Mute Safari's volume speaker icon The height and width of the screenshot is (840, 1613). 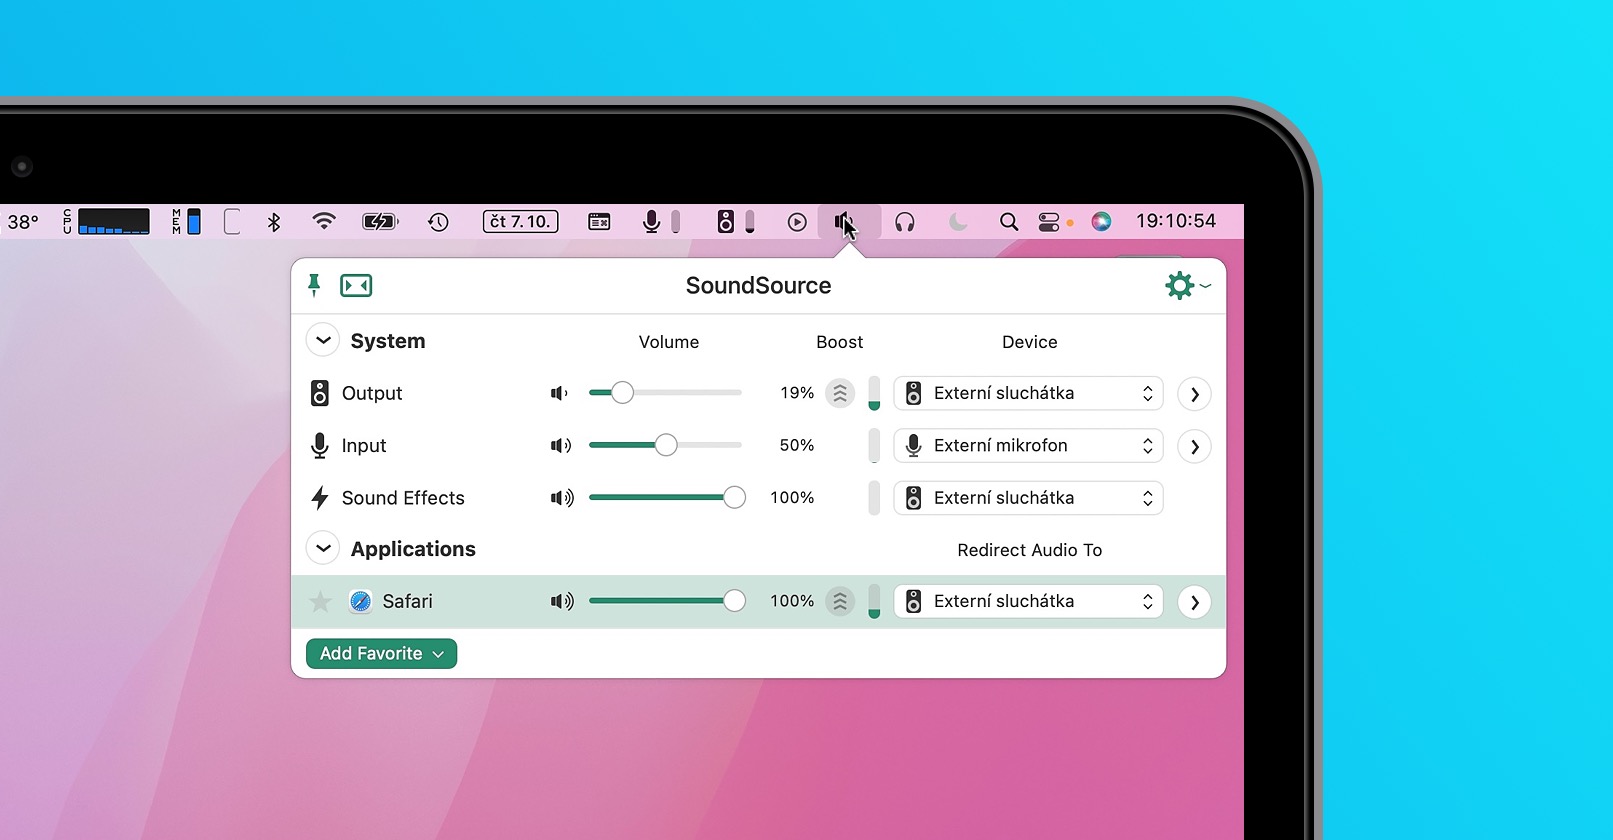pos(562,601)
